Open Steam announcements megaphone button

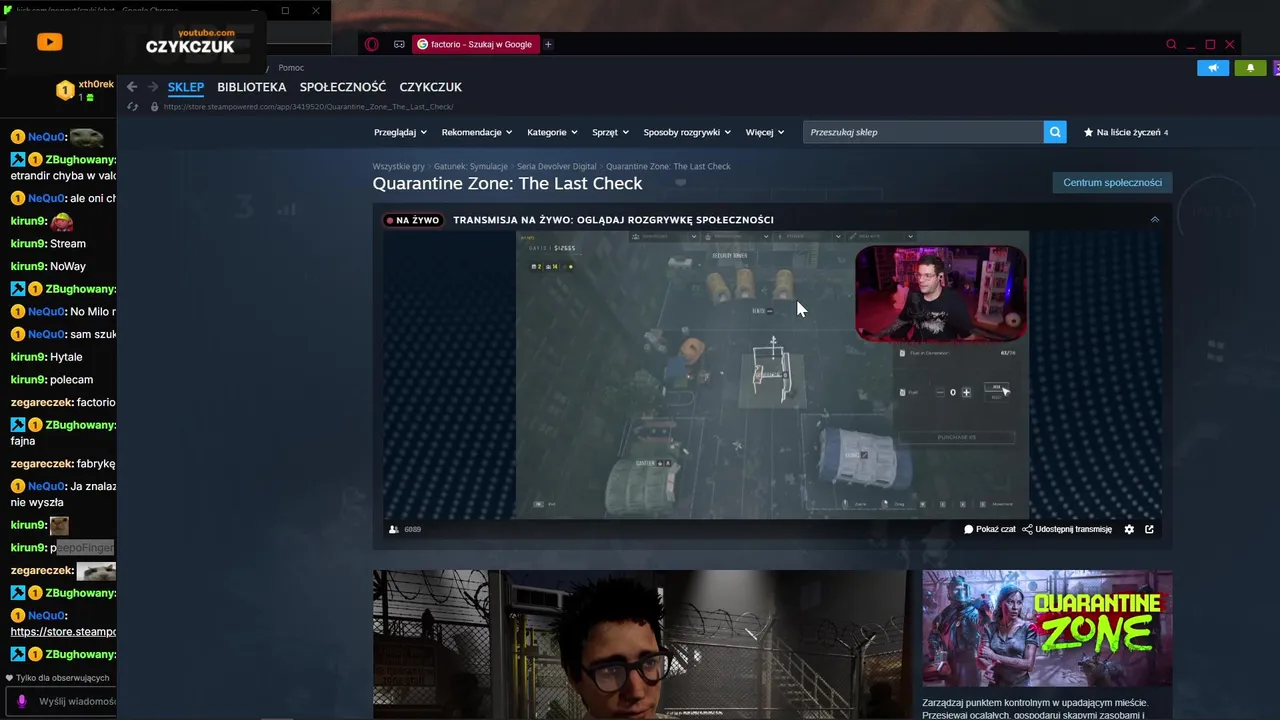pyautogui.click(x=1213, y=68)
